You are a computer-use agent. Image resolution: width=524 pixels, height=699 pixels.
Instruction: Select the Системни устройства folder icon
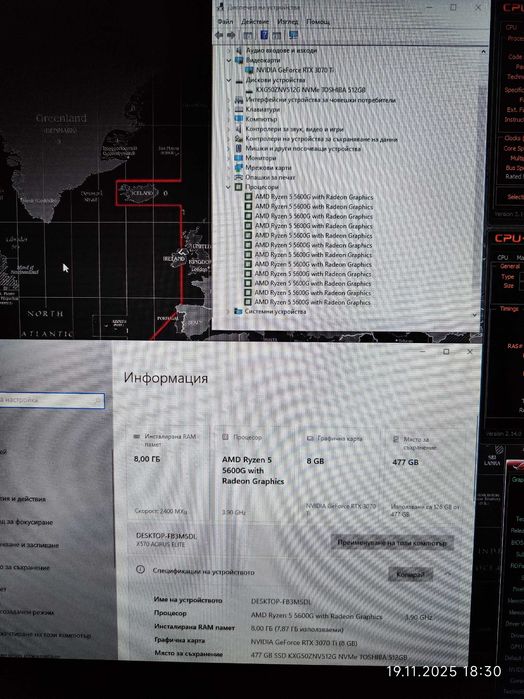239,312
